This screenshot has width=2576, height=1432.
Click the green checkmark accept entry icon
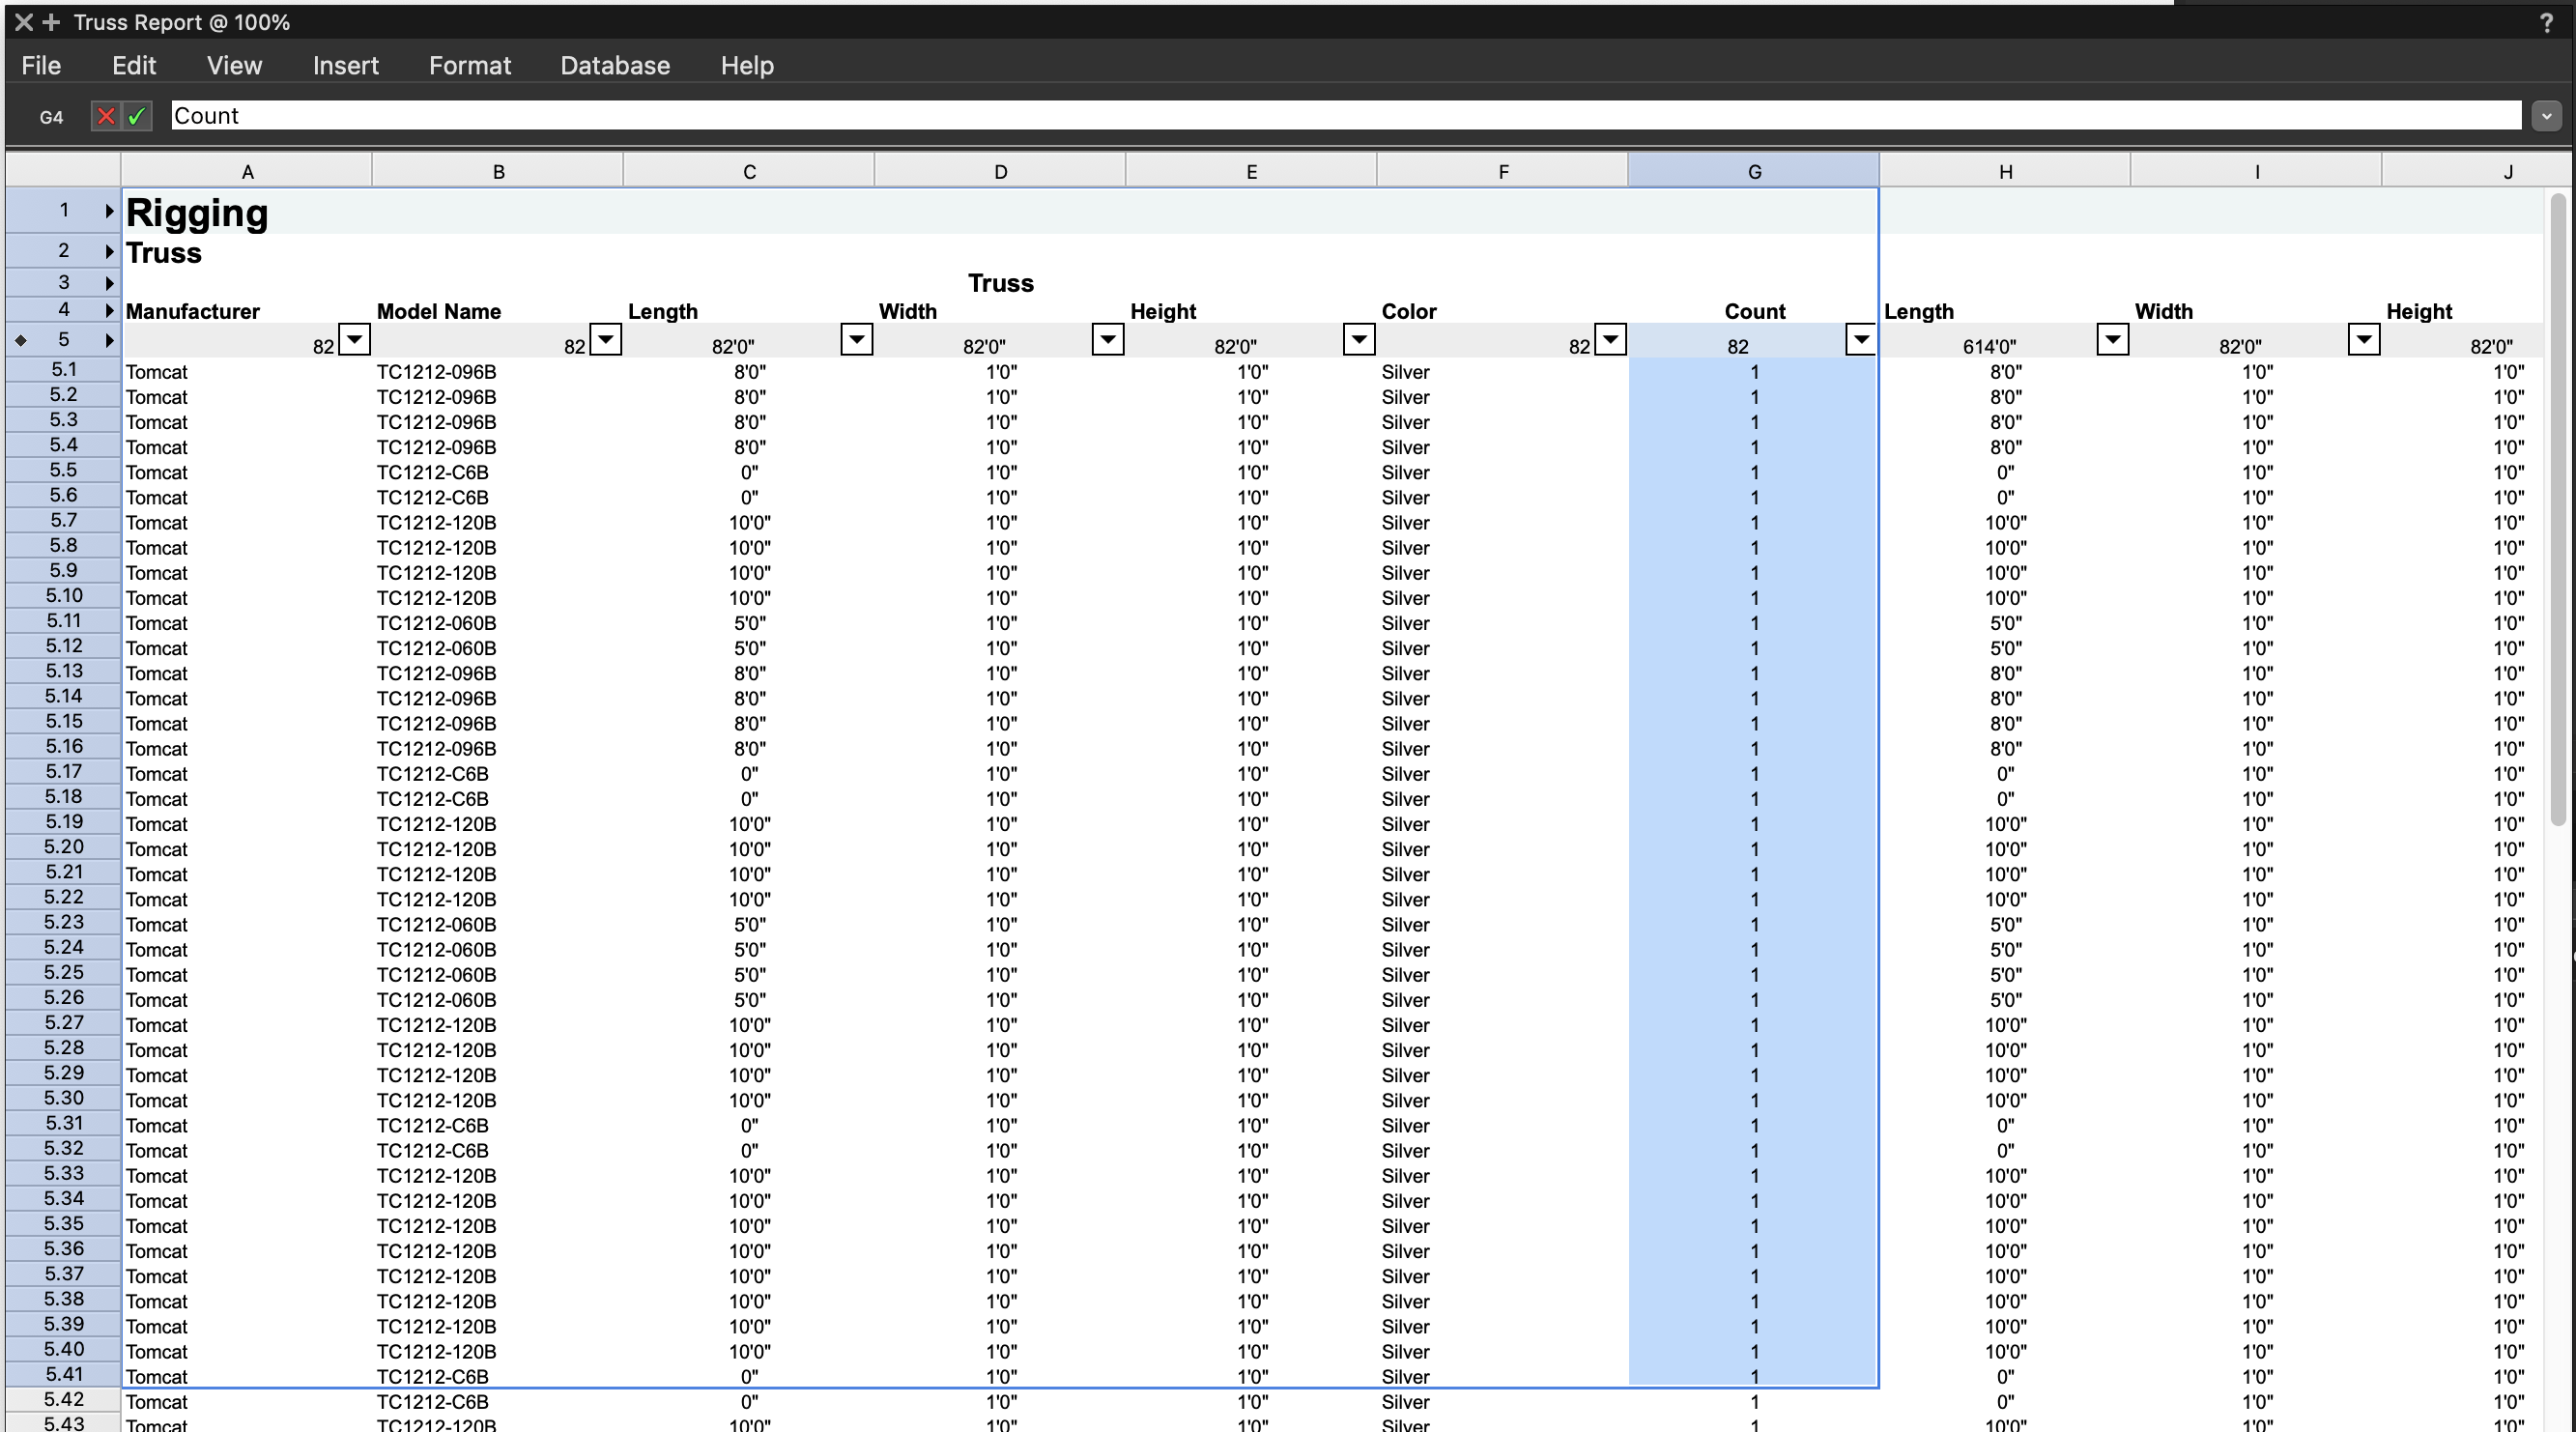click(x=137, y=116)
